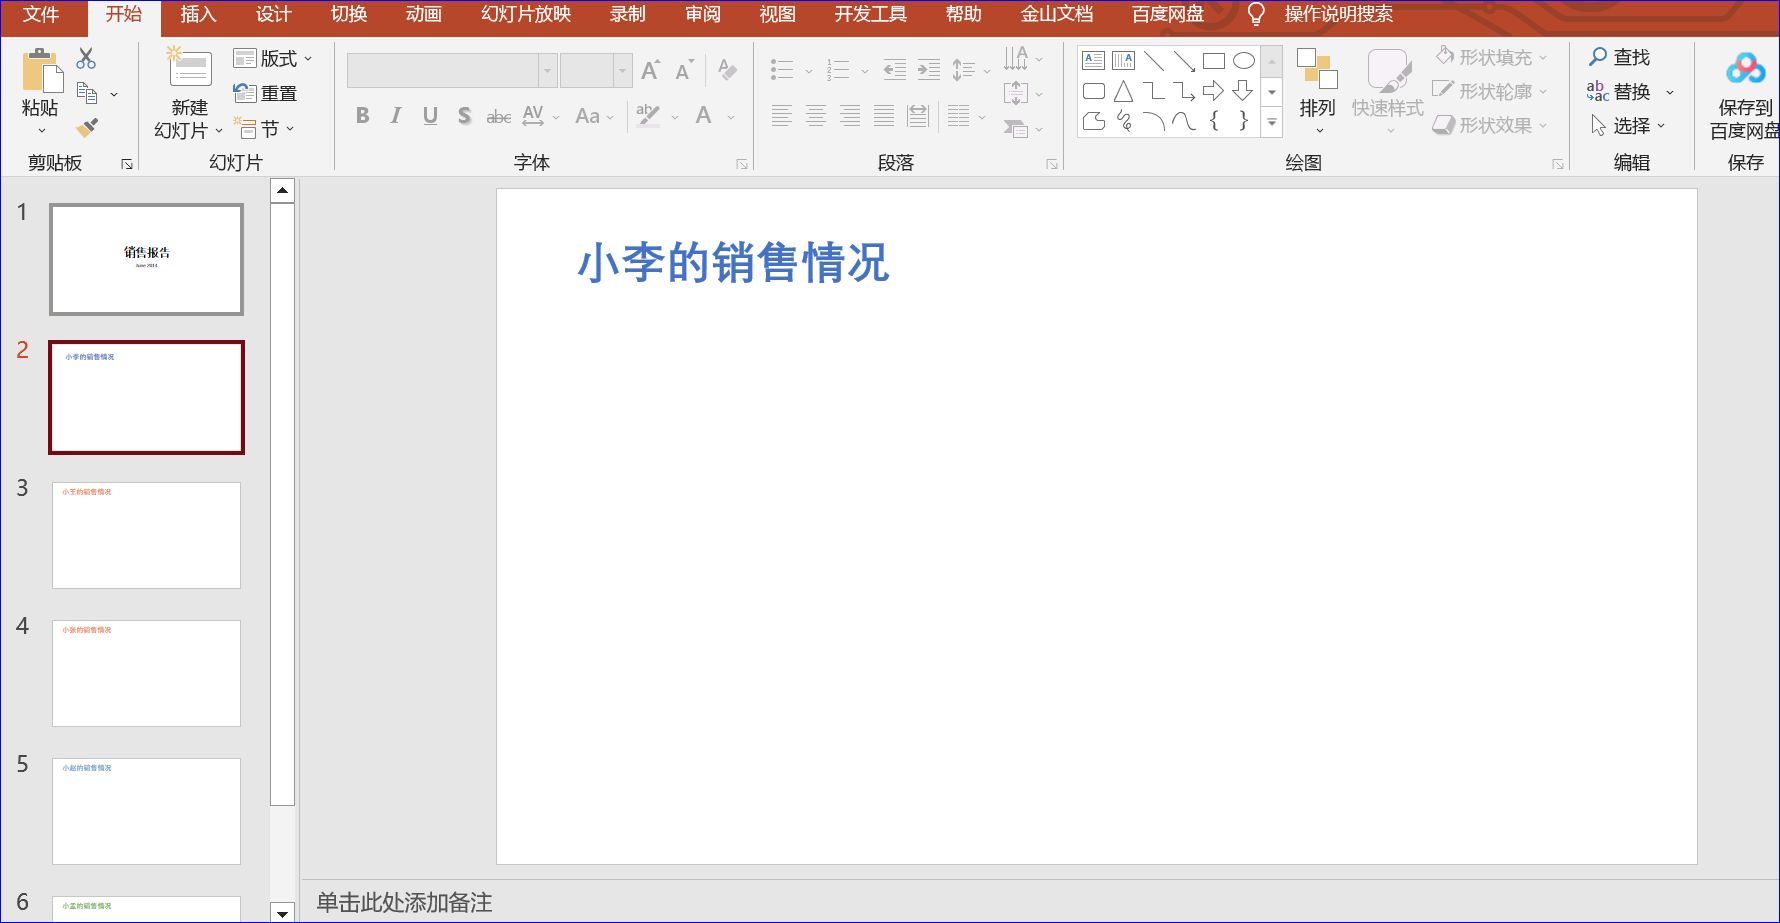
Task: Toggle numbered list
Action: coord(838,70)
